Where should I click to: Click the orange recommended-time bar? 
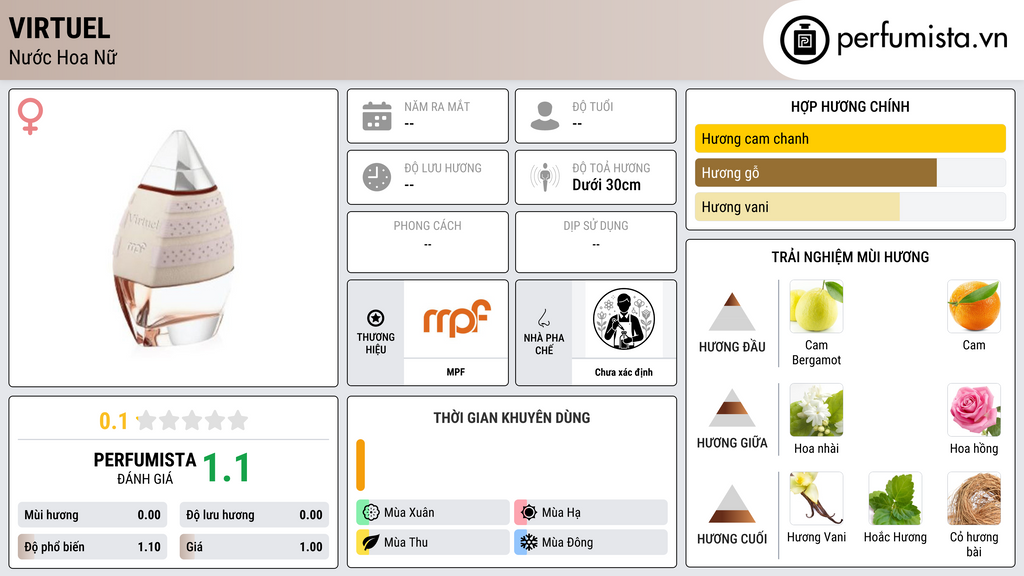pyautogui.click(x=360, y=465)
